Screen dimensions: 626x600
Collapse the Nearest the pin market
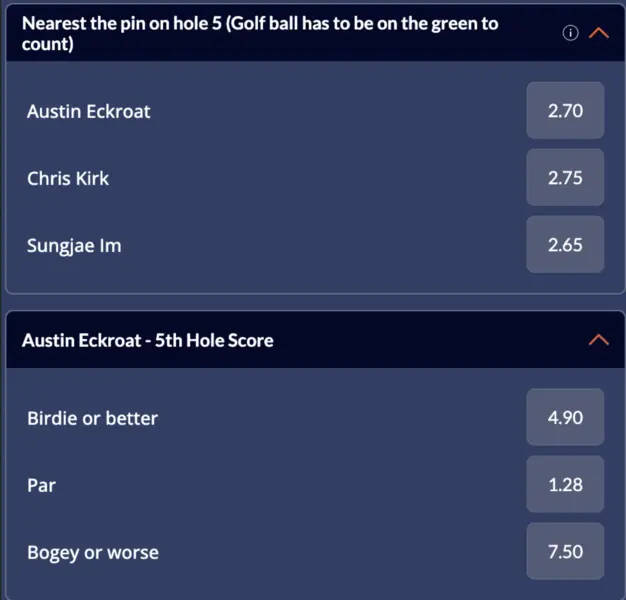598,33
